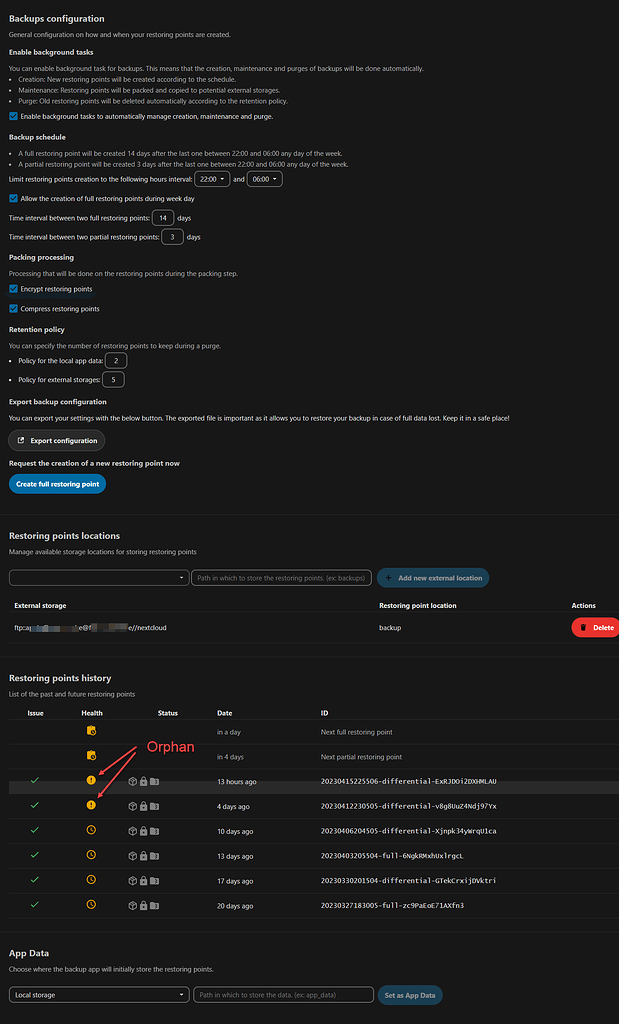Viewport: 619px width, 1024px height.
Task: Click the health warning icon for the 13 hours ago point
Action: 91,780
